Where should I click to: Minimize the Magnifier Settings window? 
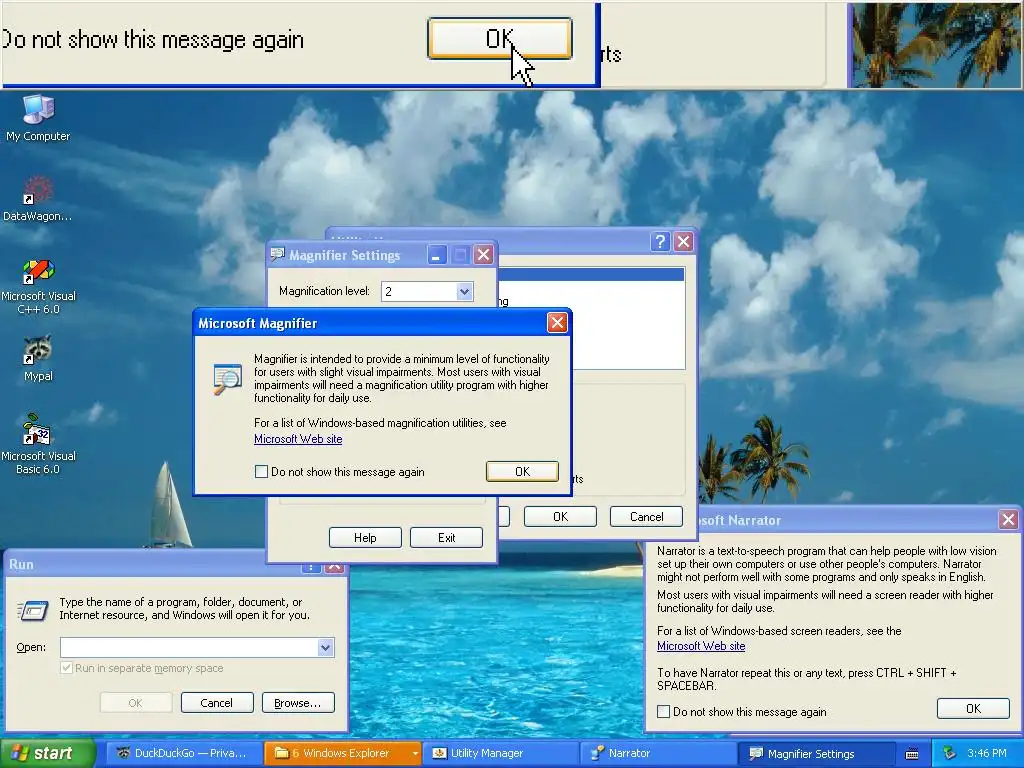437,255
